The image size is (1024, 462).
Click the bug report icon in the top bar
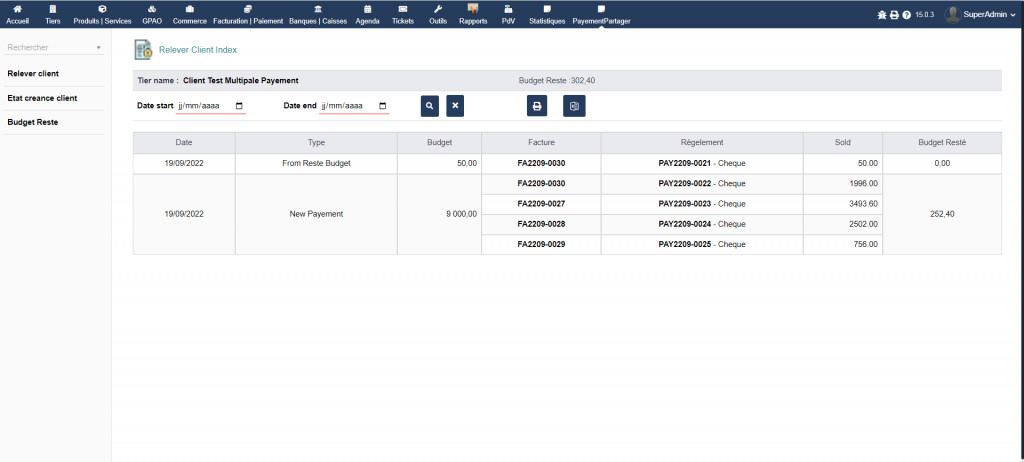pyautogui.click(x=881, y=15)
